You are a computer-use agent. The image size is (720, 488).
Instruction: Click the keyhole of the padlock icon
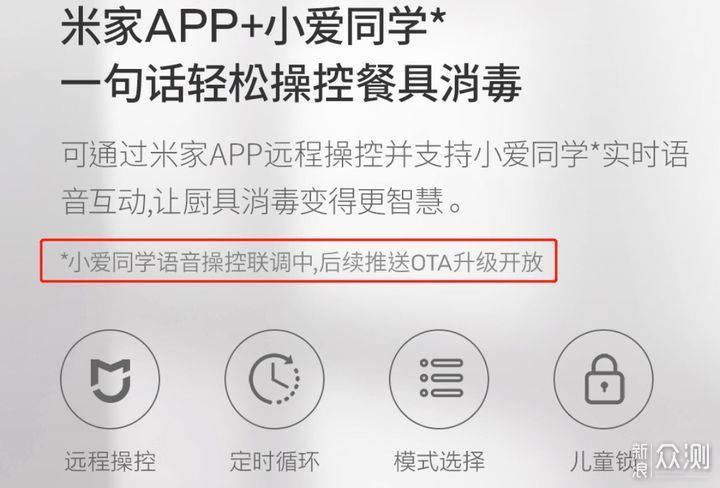pos(604,387)
